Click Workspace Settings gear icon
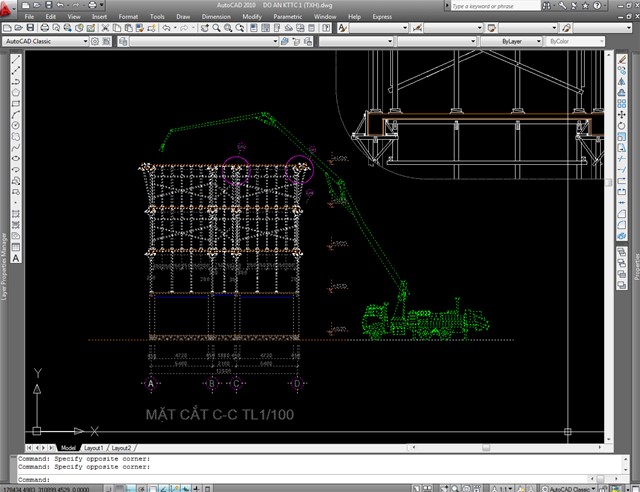Viewport: 640px width, 492px height. [x=95, y=41]
